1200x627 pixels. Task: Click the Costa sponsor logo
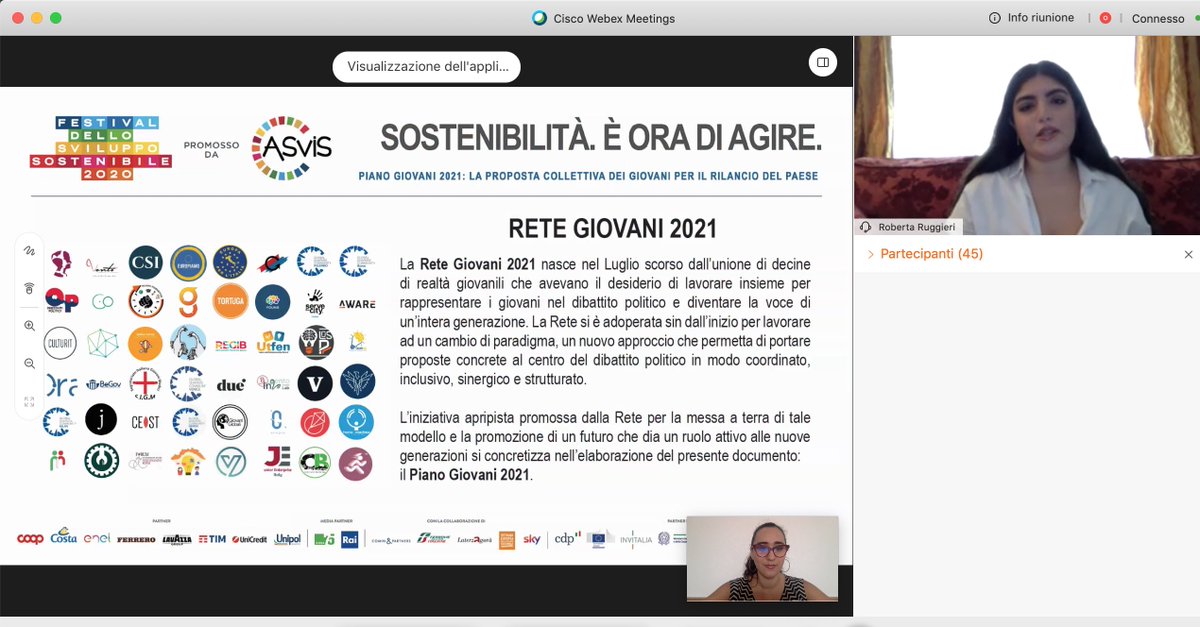tap(64, 537)
